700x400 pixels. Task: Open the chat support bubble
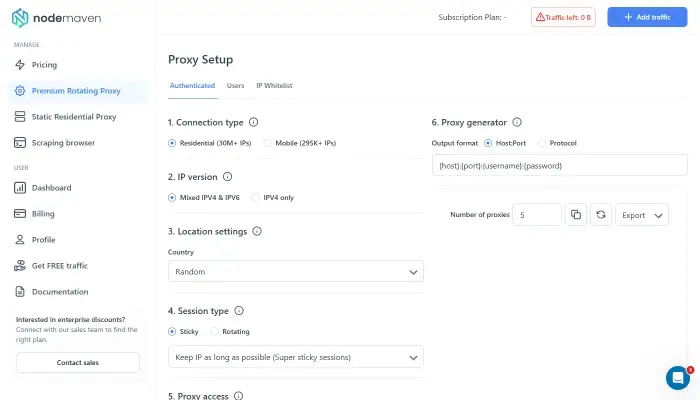(x=677, y=377)
